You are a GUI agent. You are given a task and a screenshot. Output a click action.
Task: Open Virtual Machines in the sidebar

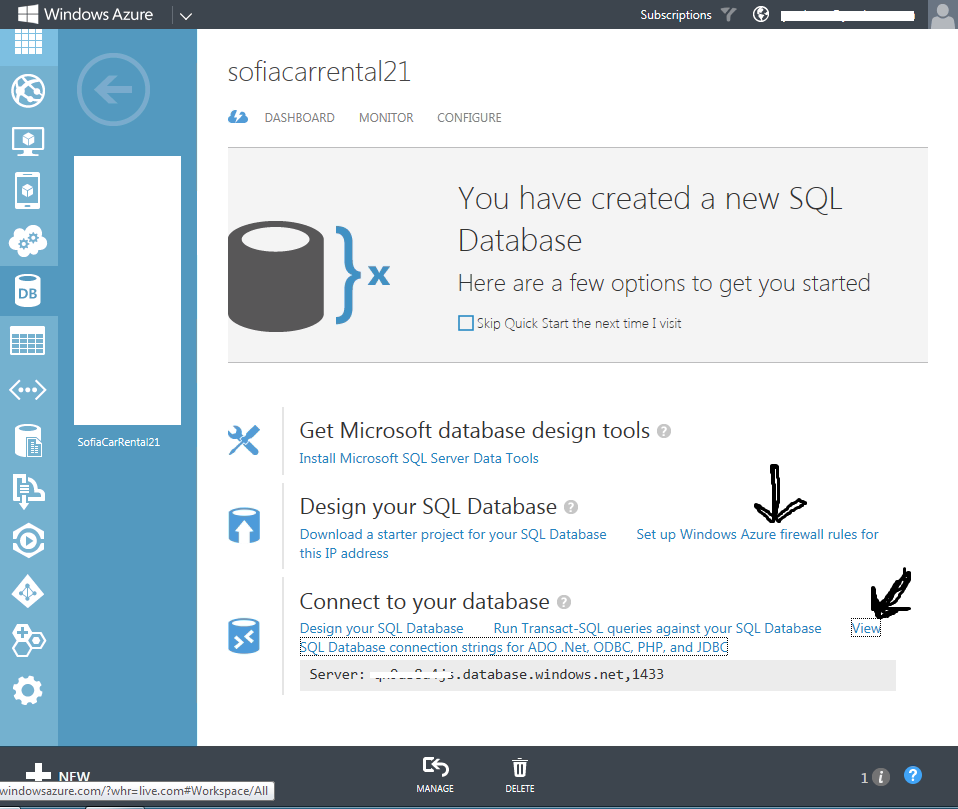tap(28, 140)
